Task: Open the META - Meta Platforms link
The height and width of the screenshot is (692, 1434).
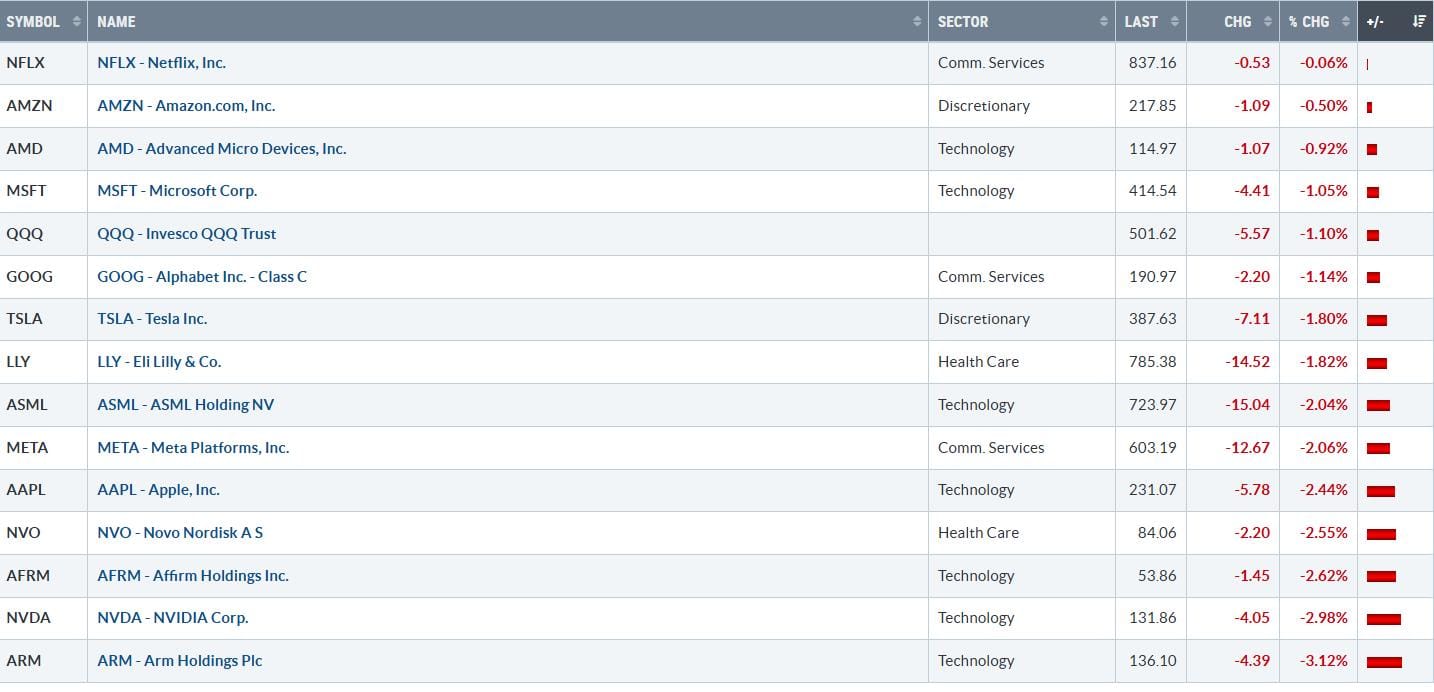Action: pos(193,448)
